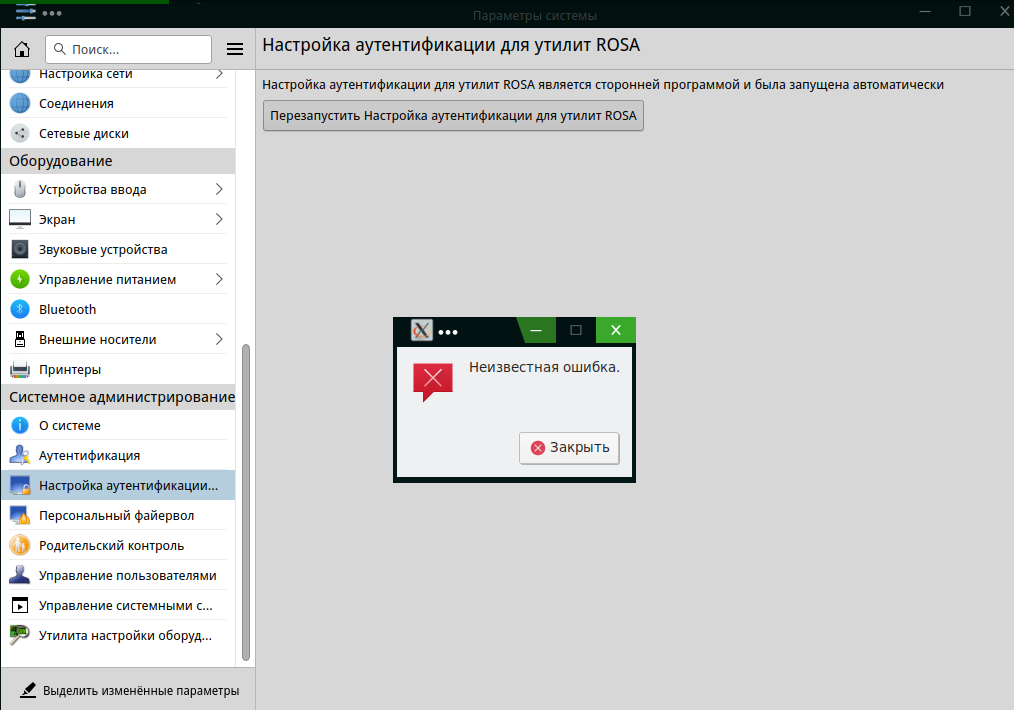Minimize the Параметры системы window

pyautogui.click(x=925, y=12)
